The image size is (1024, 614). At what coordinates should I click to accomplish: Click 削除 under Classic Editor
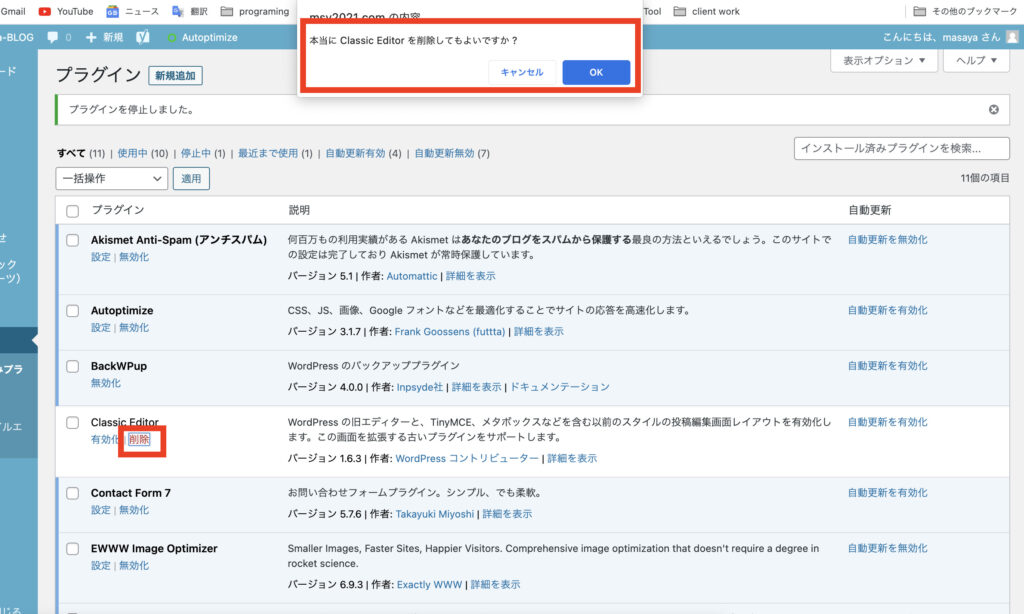(x=139, y=439)
